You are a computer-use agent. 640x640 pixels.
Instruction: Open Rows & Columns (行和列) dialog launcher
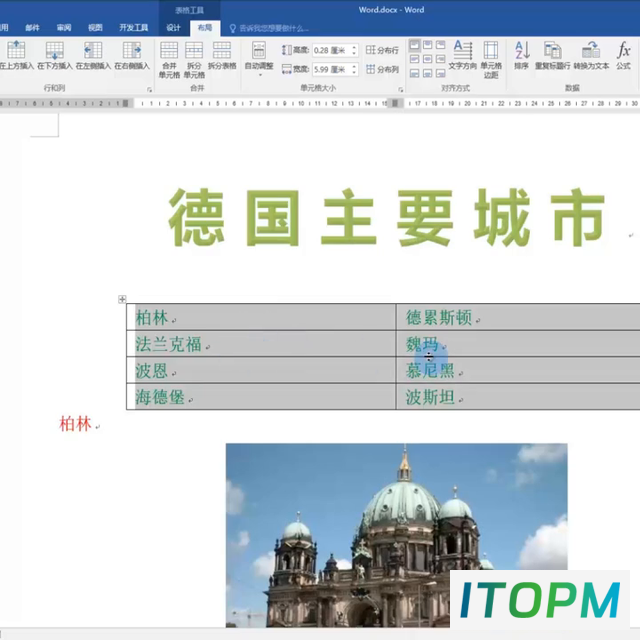click(149, 89)
